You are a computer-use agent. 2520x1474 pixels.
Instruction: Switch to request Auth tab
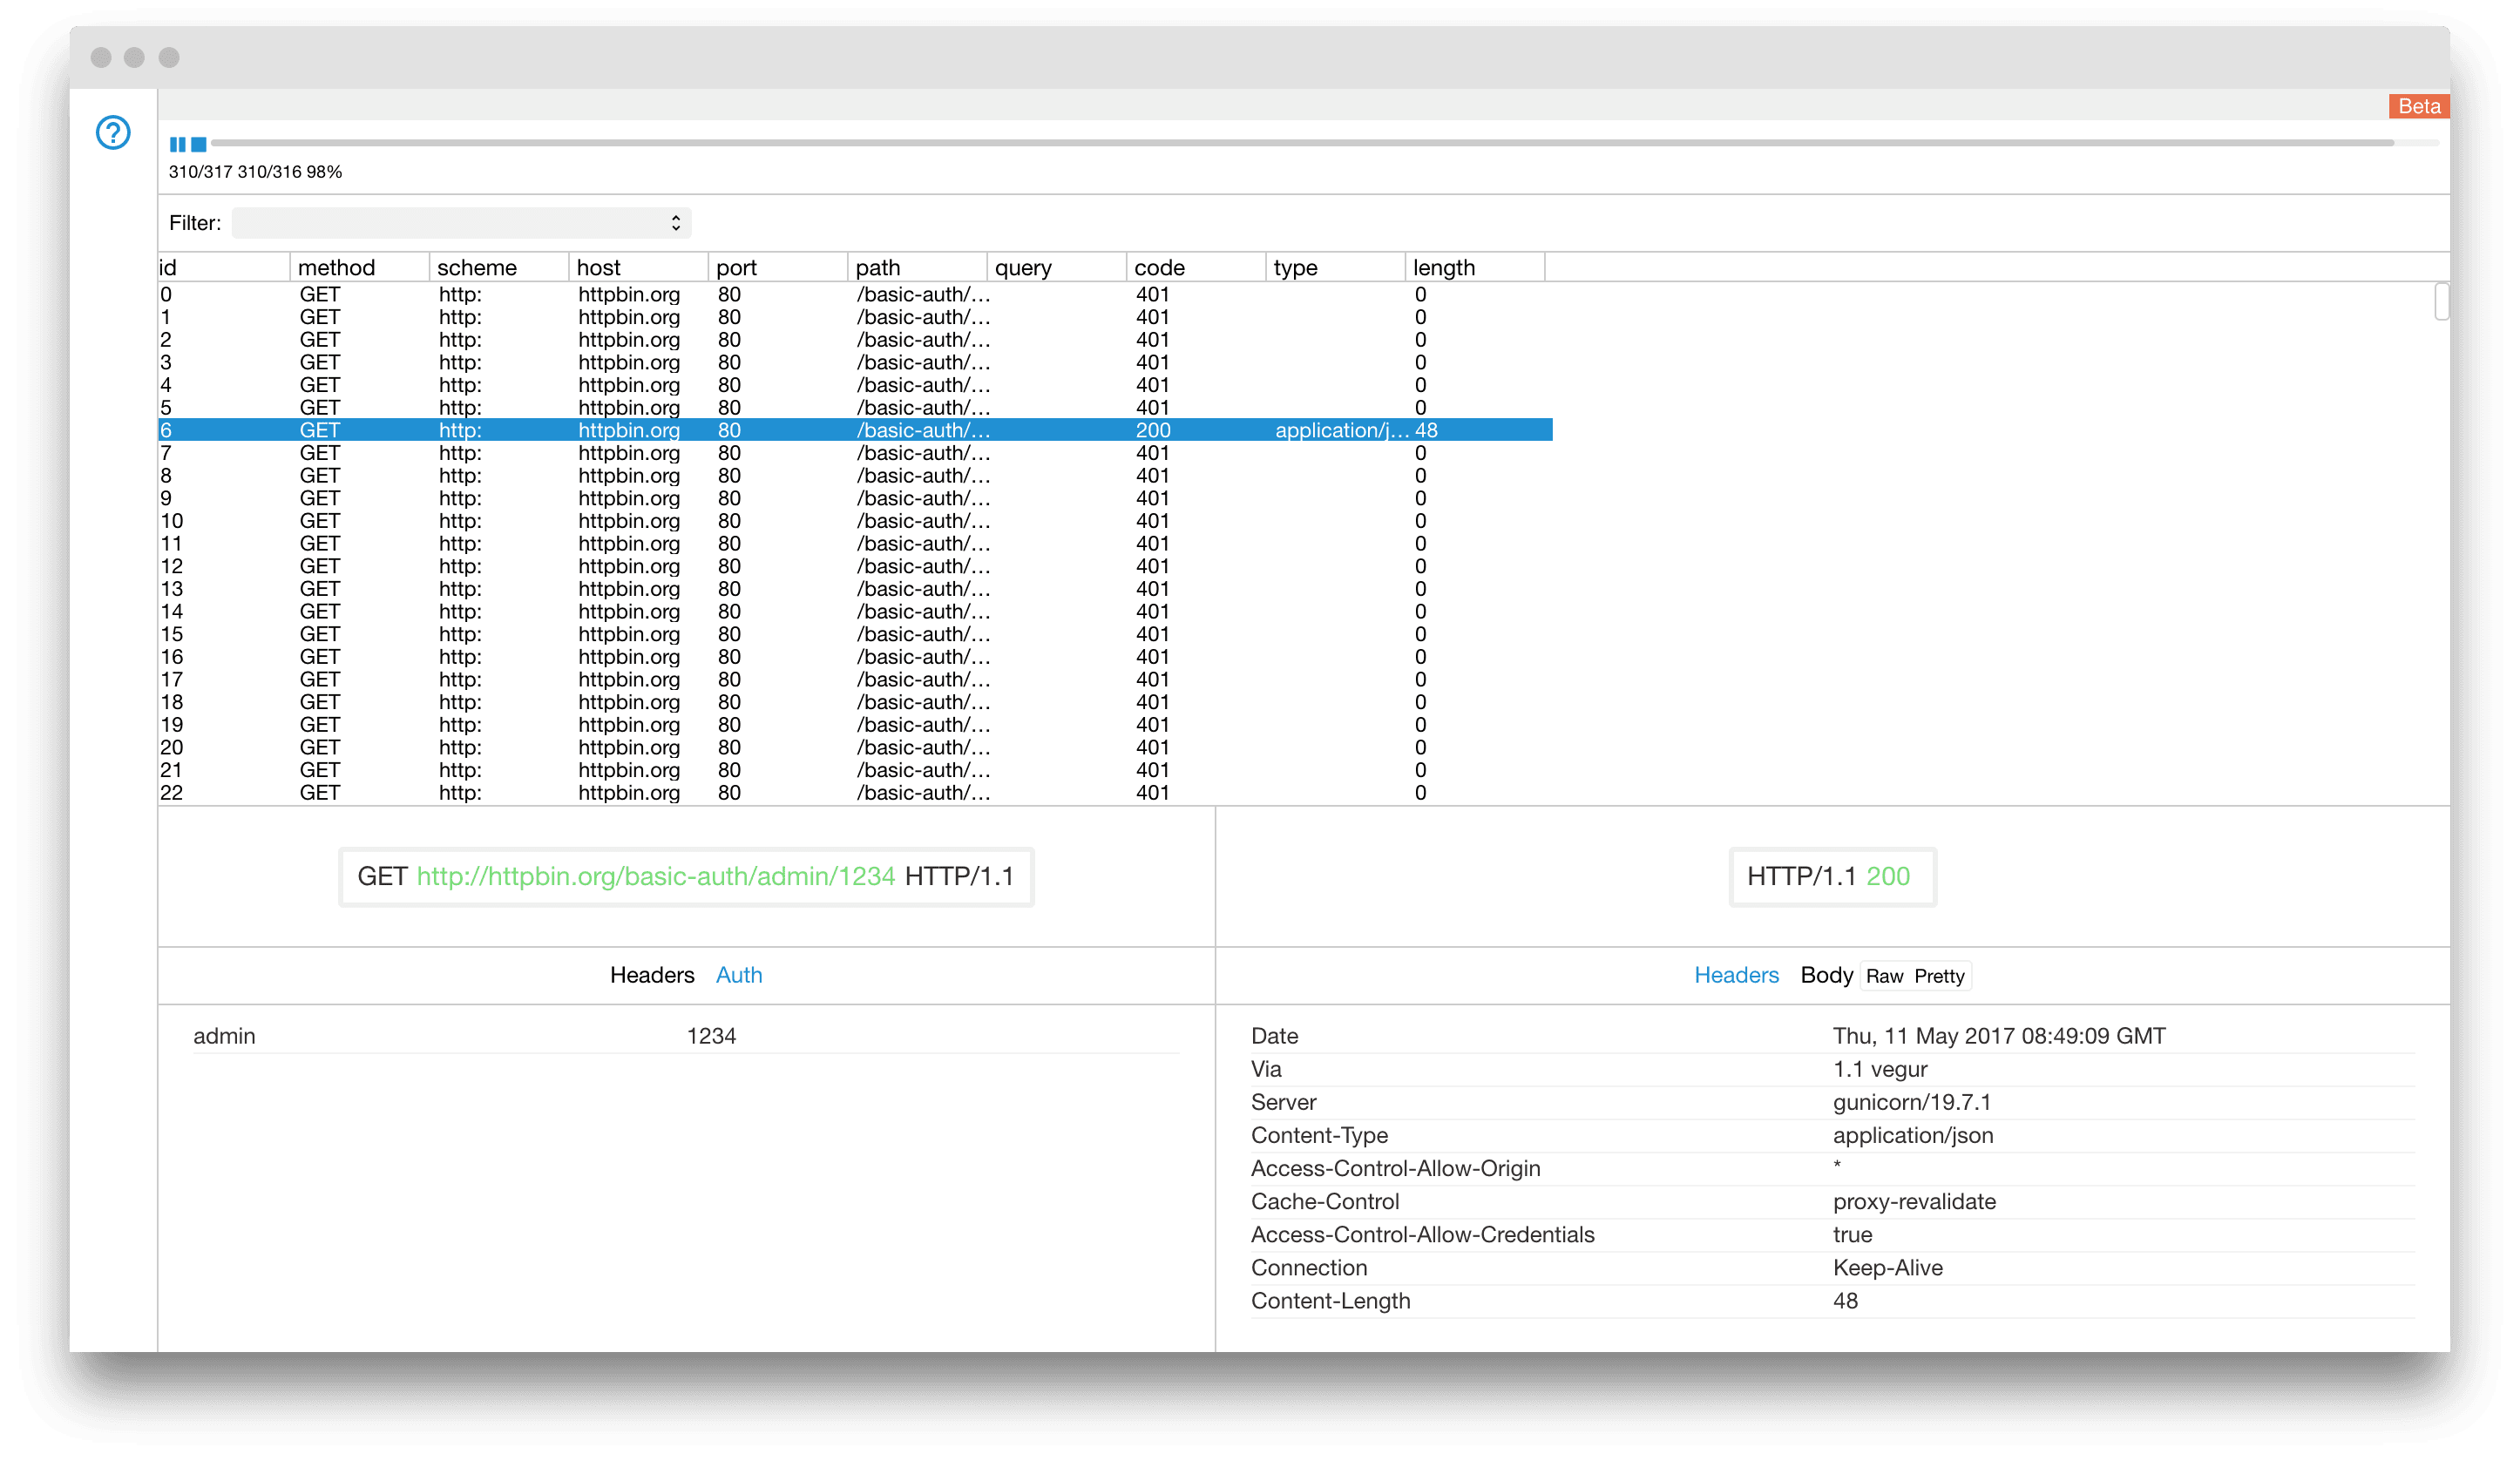[x=739, y=975]
